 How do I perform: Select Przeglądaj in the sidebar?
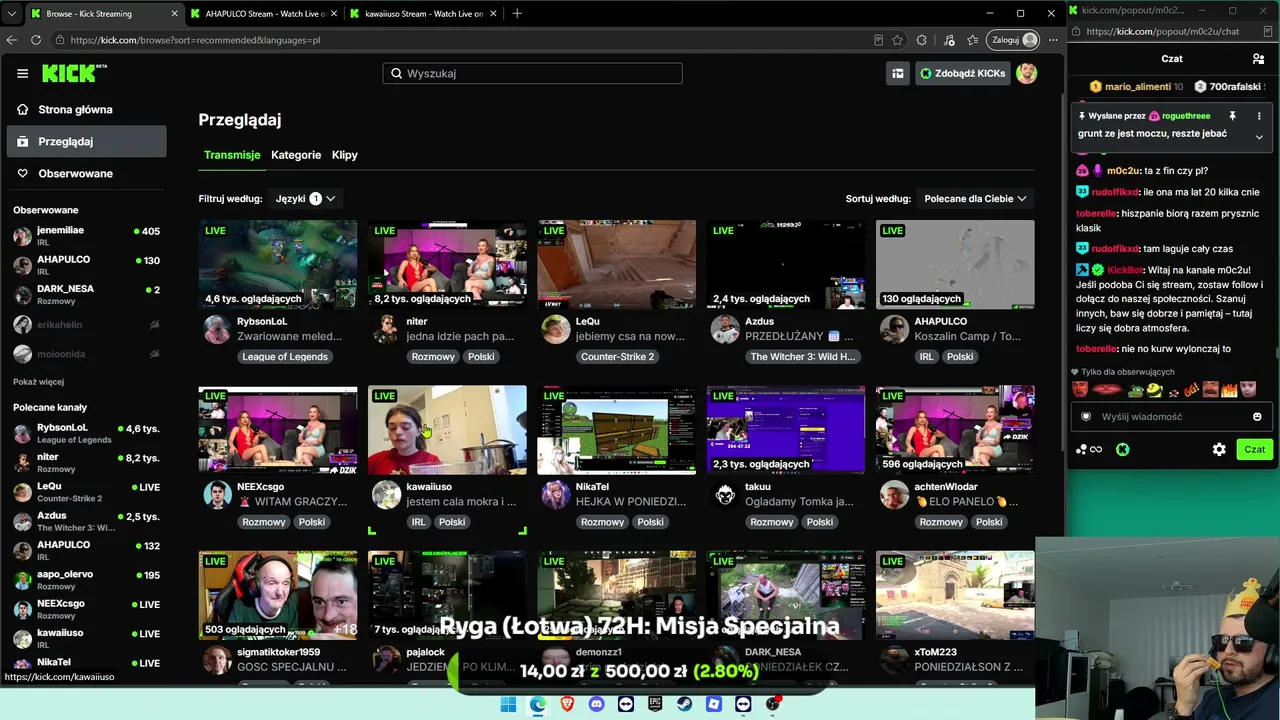pos(86,141)
